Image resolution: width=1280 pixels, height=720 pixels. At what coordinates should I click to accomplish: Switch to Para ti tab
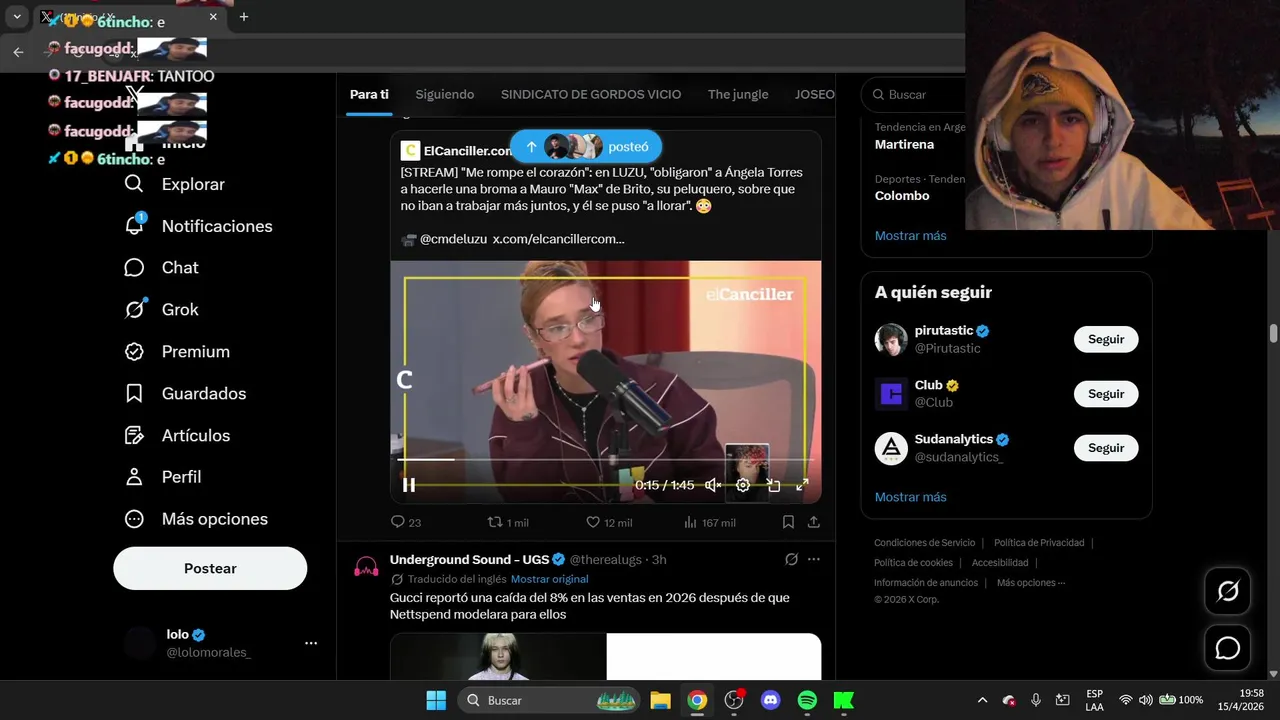point(369,94)
